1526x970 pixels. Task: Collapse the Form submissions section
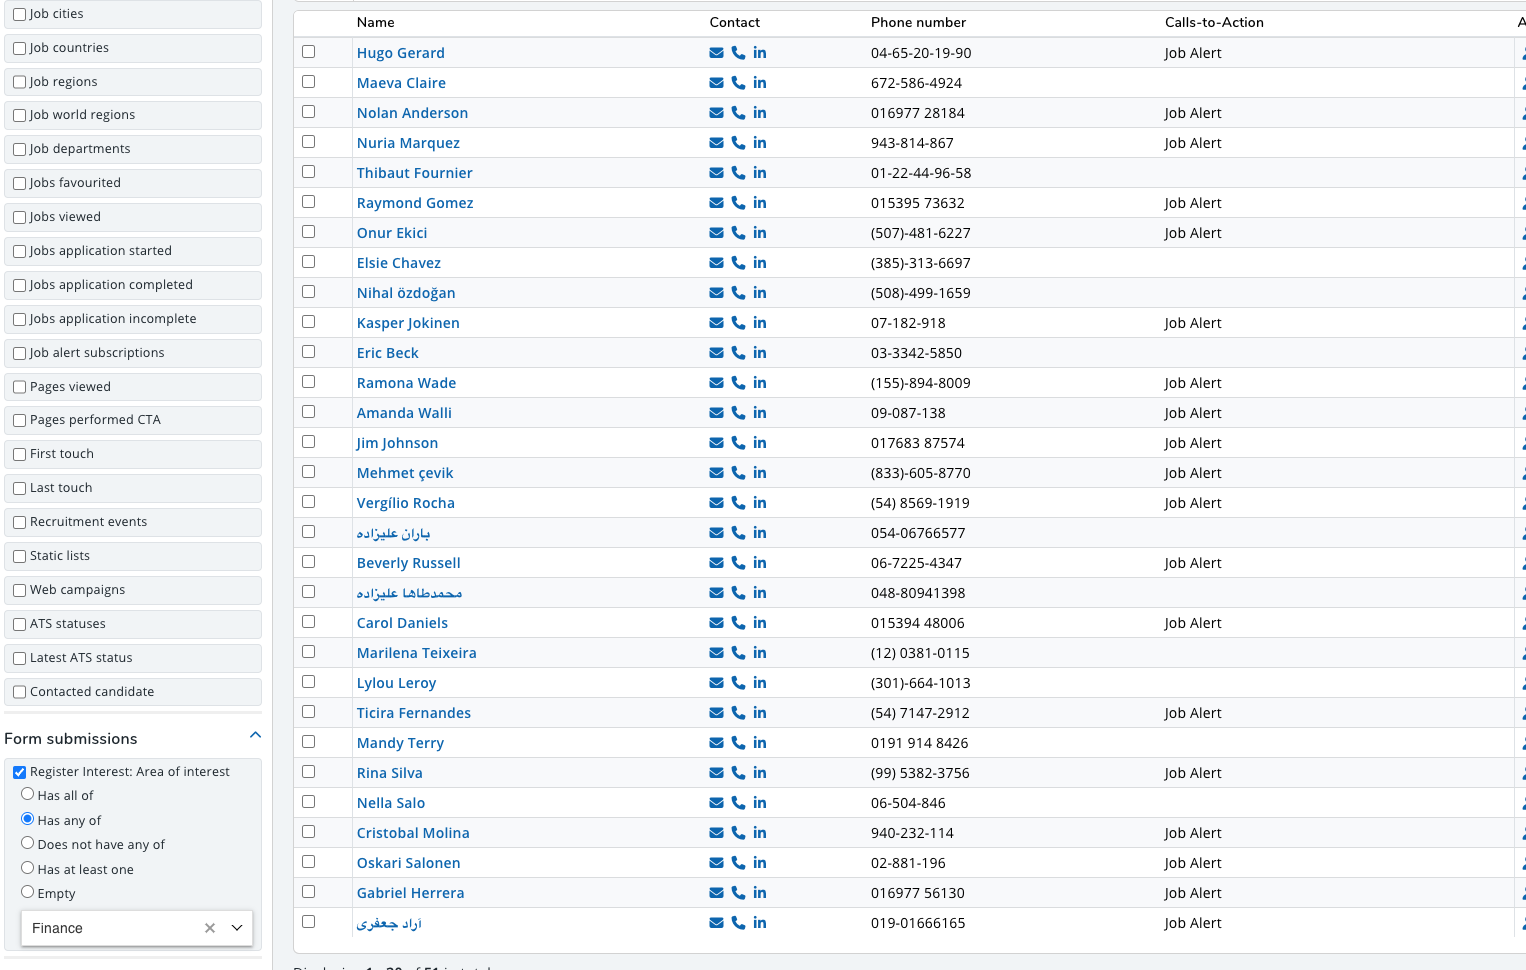point(255,736)
